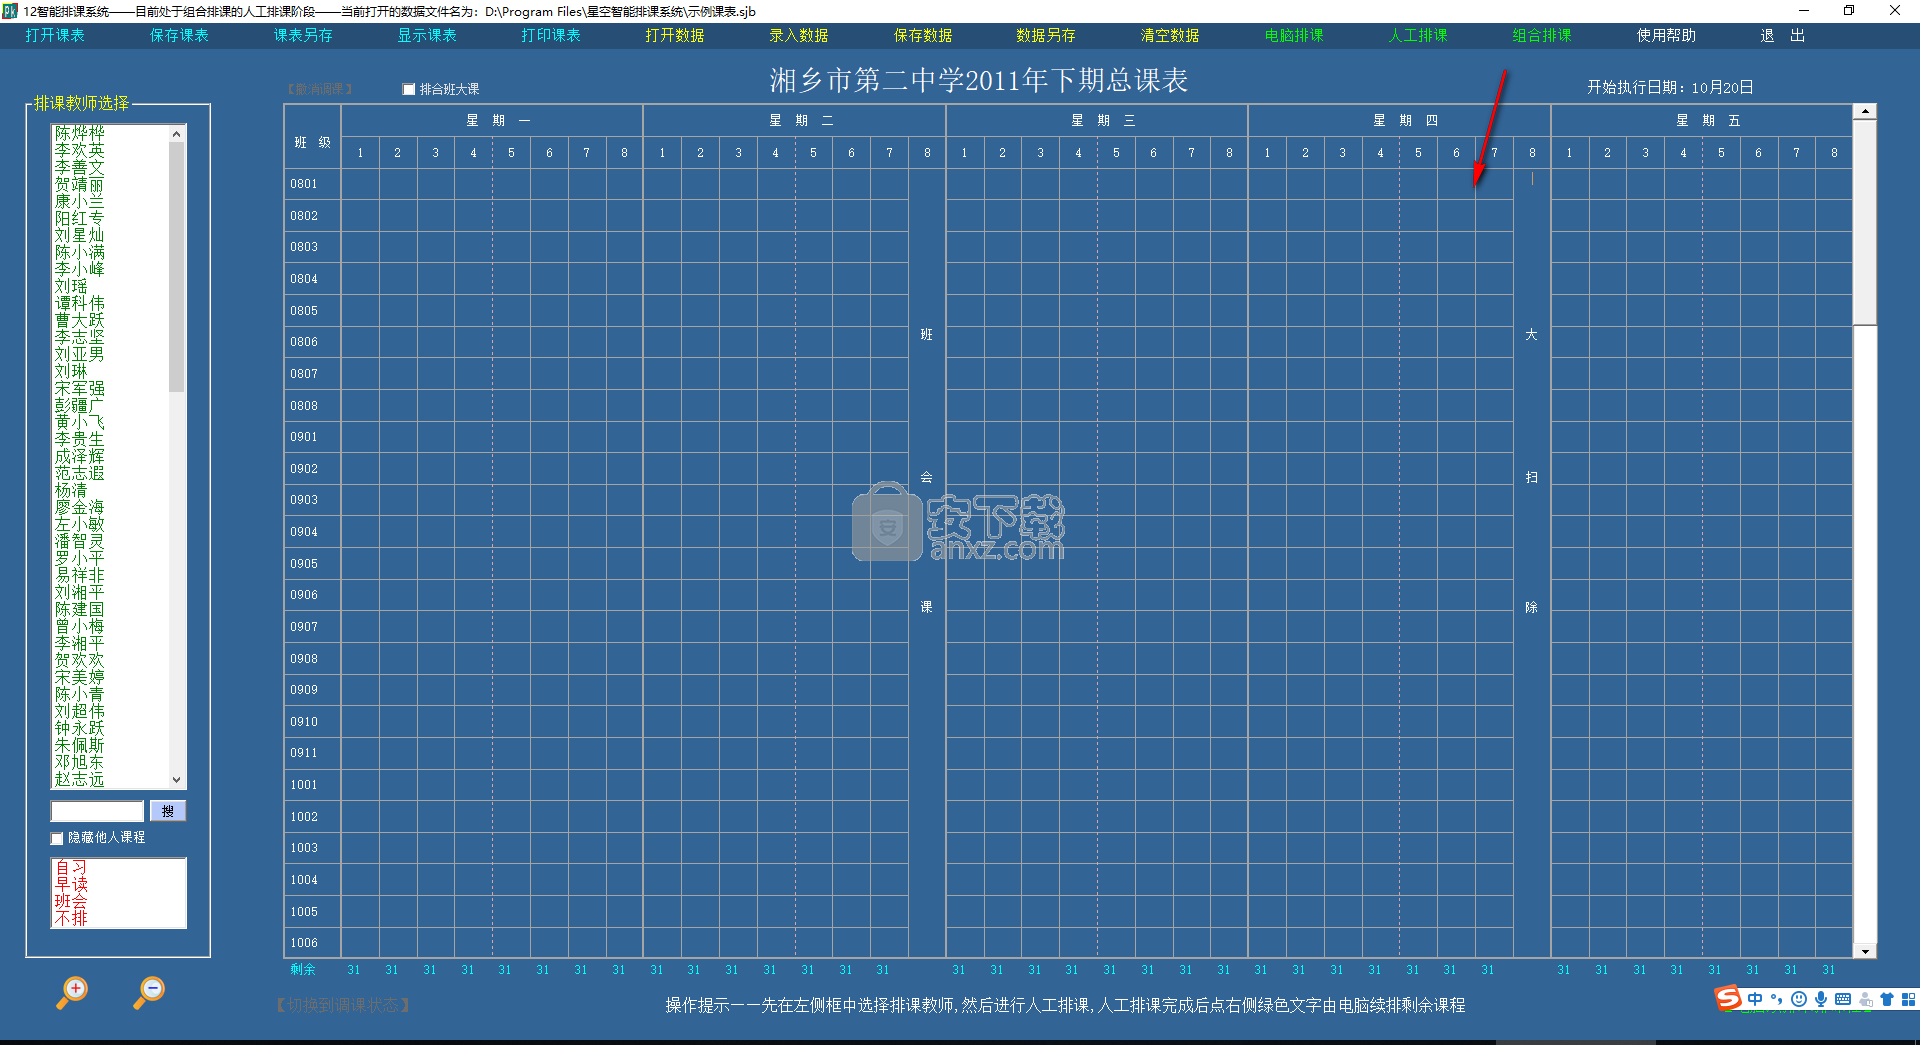Click the teacher list scroll-down arrow

177,780
